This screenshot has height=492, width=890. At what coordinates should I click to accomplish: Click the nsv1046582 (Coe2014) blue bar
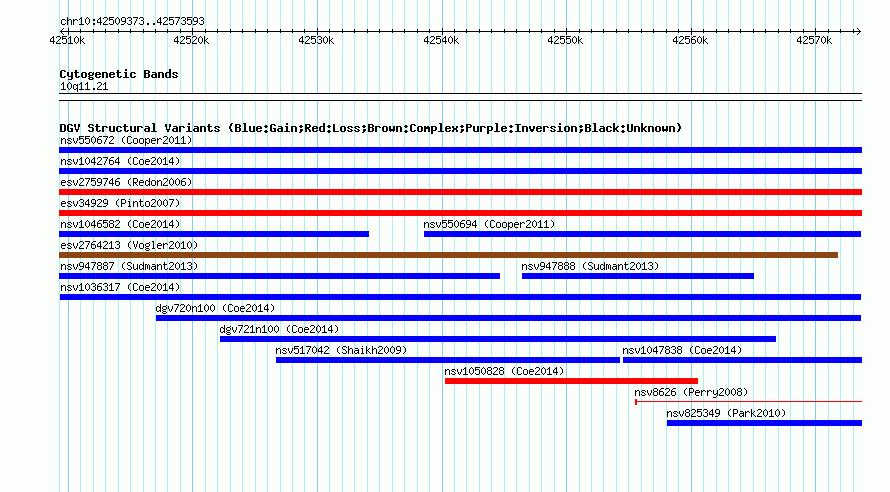tap(214, 234)
